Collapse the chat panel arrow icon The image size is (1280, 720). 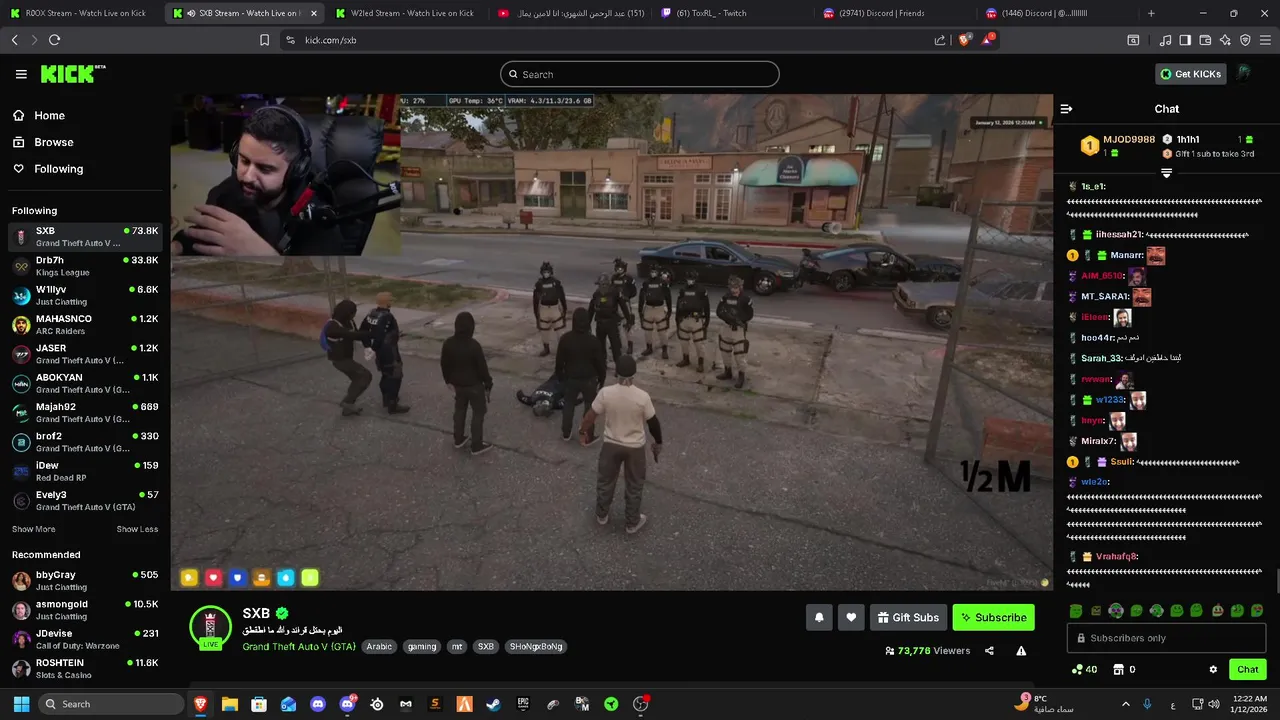(x=1066, y=109)
